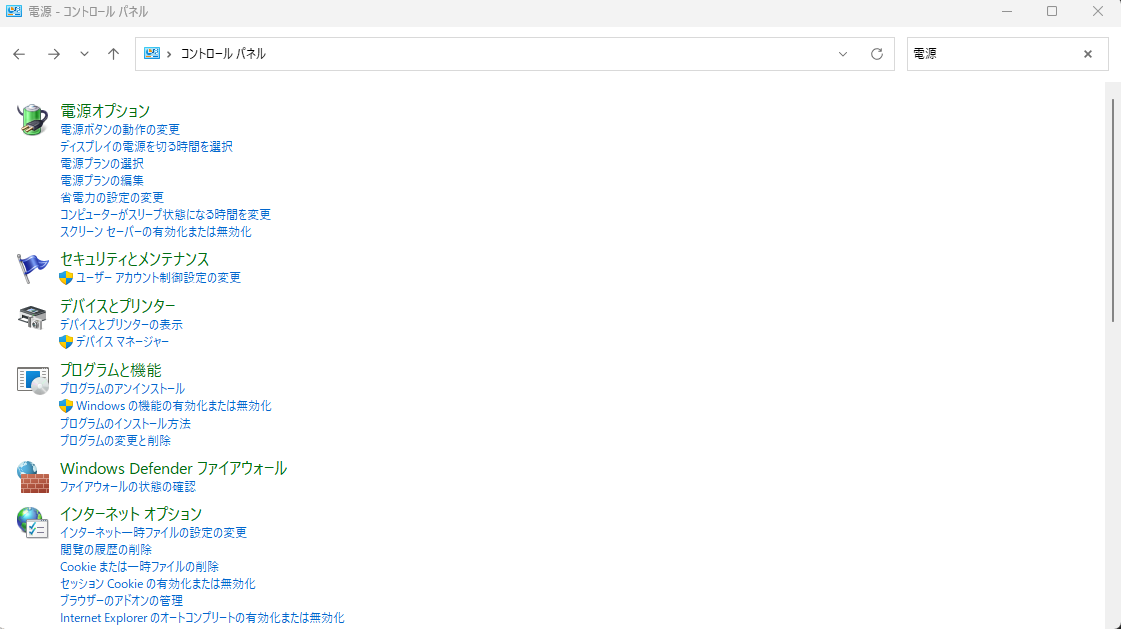Open Windows Defender ファイアウォール heading
Screen dimensions: 1121x629
(x=174, y=469)
